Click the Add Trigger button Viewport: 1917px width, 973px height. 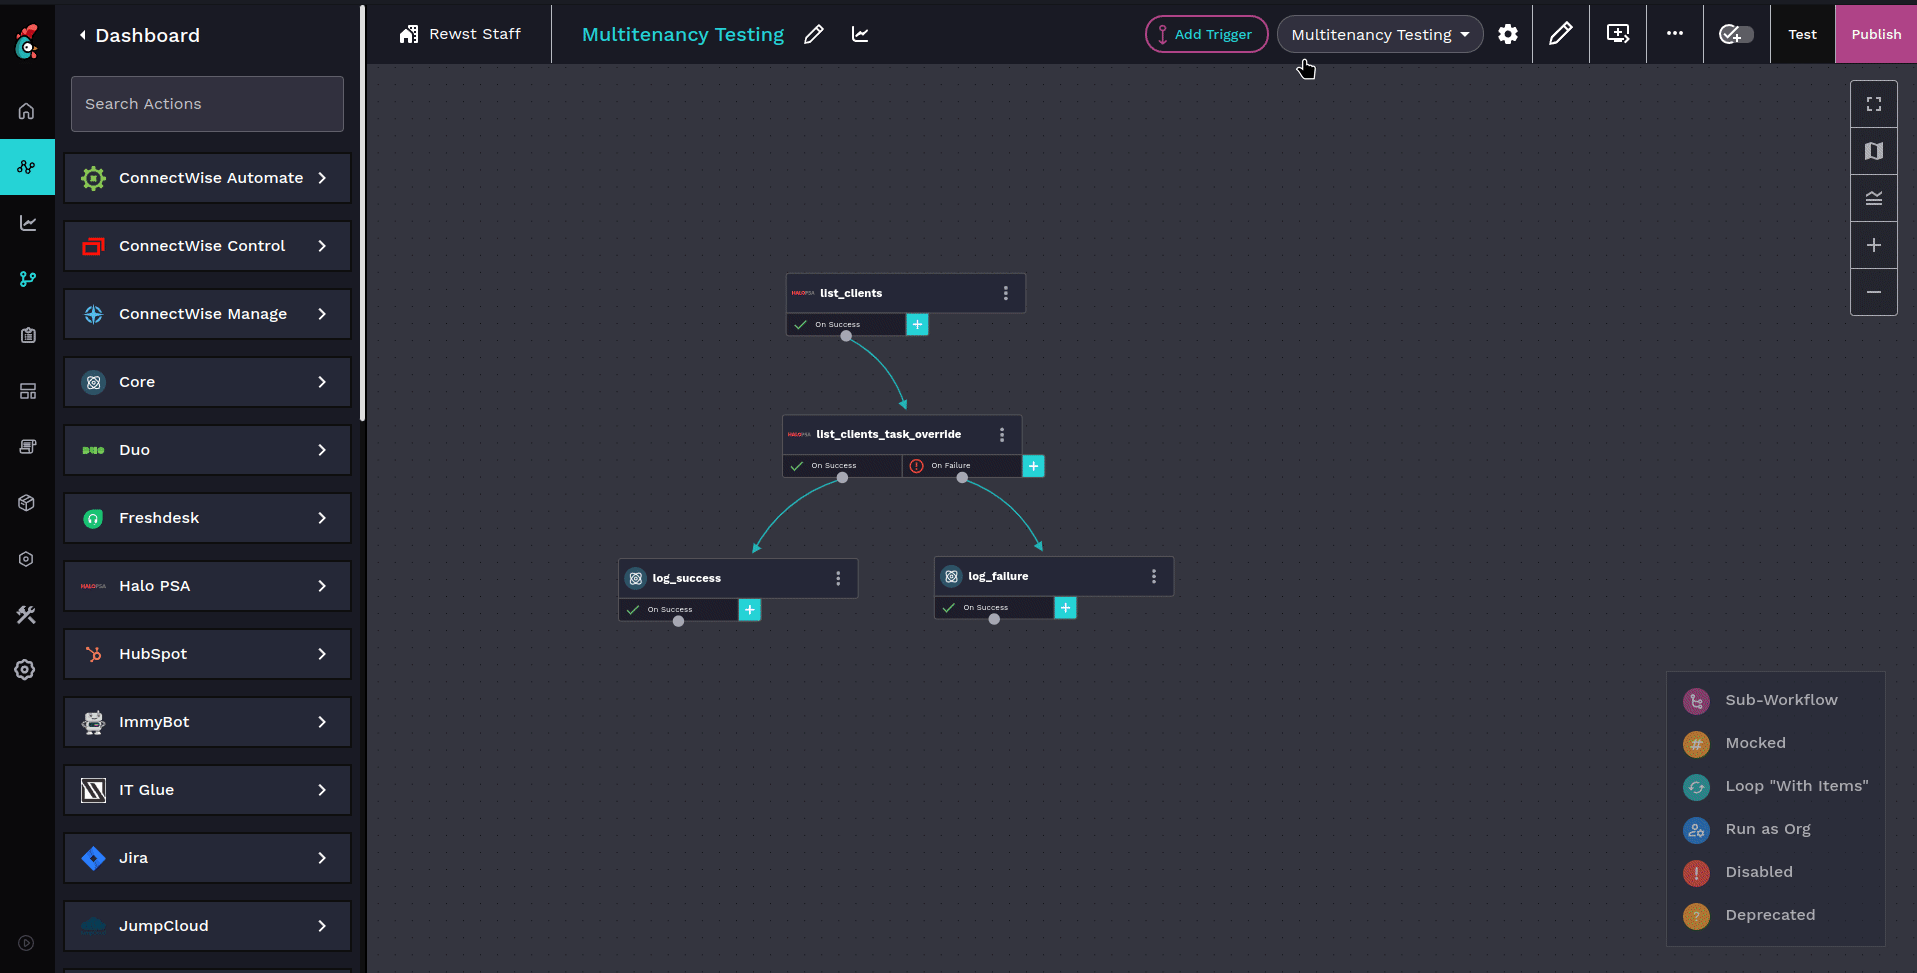[x=1205, y=34]
